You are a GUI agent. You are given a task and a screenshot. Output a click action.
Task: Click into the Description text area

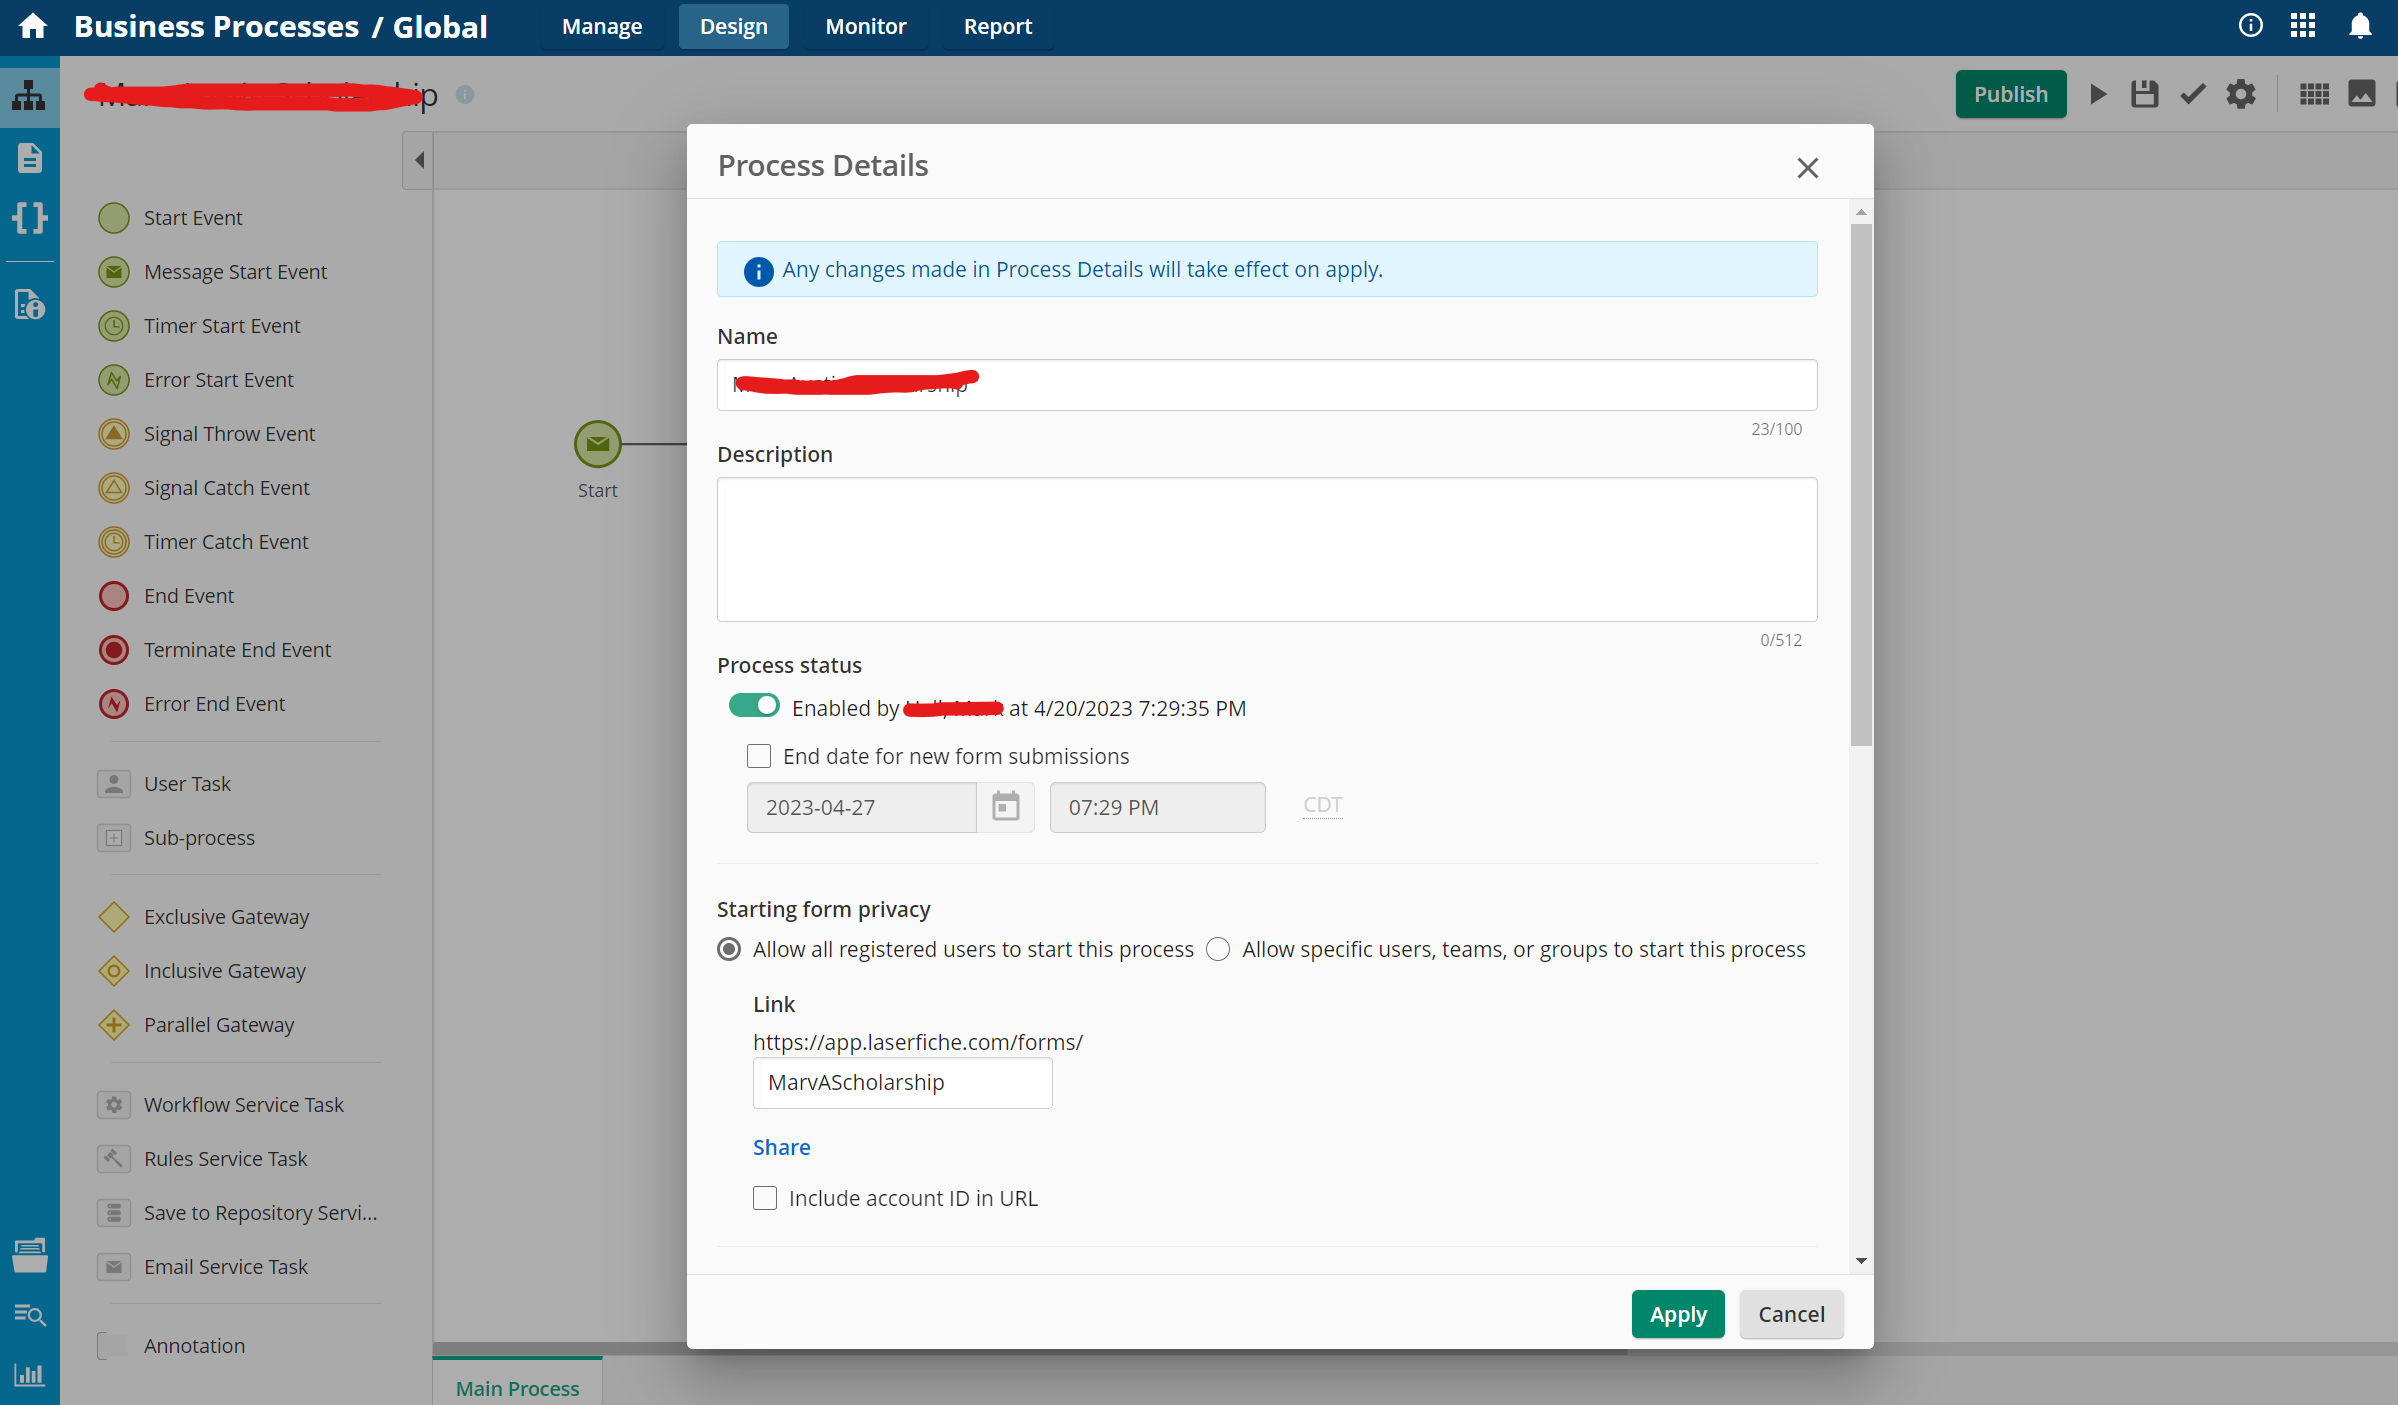pos(1266,549)
